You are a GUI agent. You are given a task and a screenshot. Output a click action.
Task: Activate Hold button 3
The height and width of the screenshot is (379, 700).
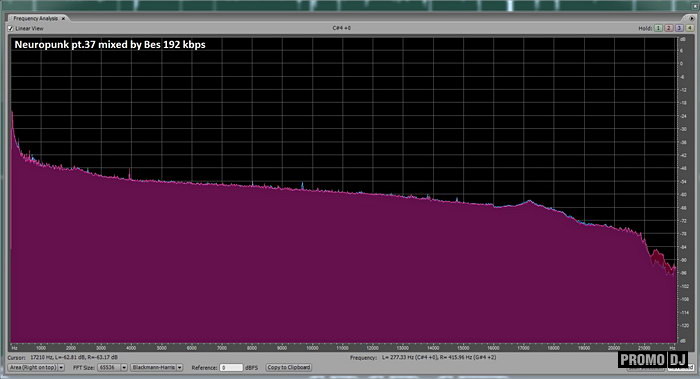tap(679, 28)
